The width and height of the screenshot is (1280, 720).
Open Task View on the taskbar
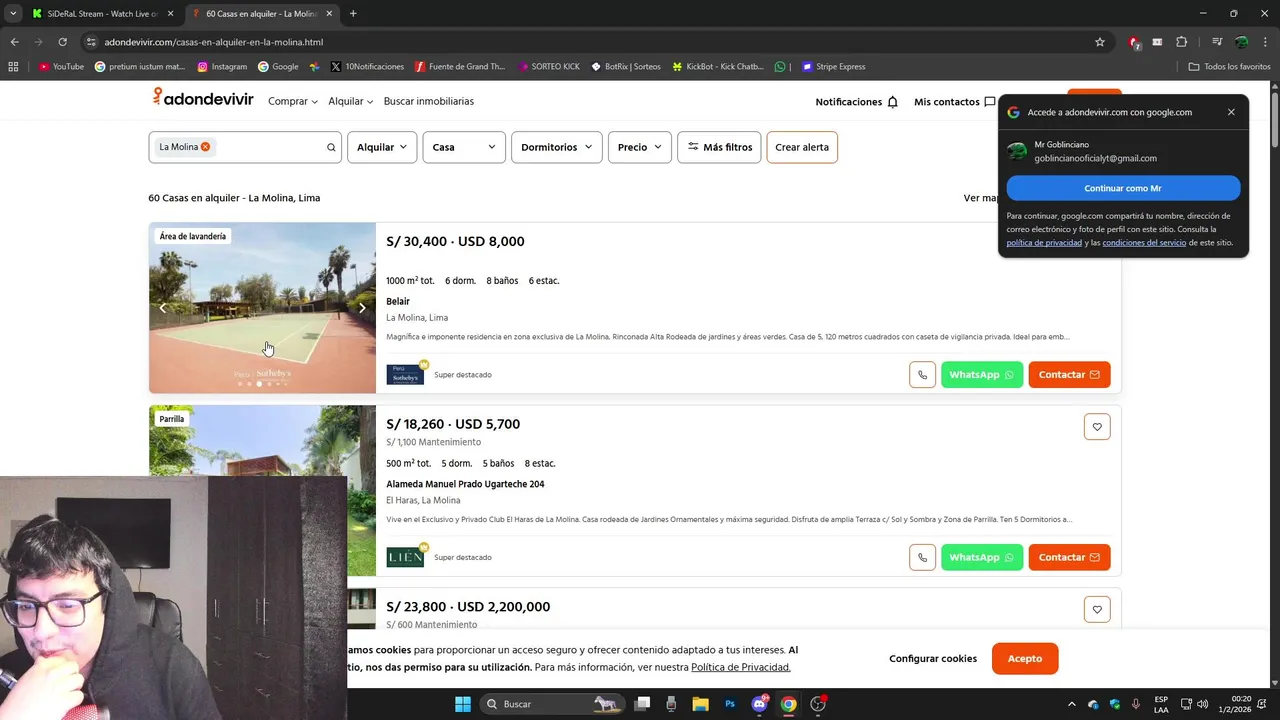[x=642, y=704]
